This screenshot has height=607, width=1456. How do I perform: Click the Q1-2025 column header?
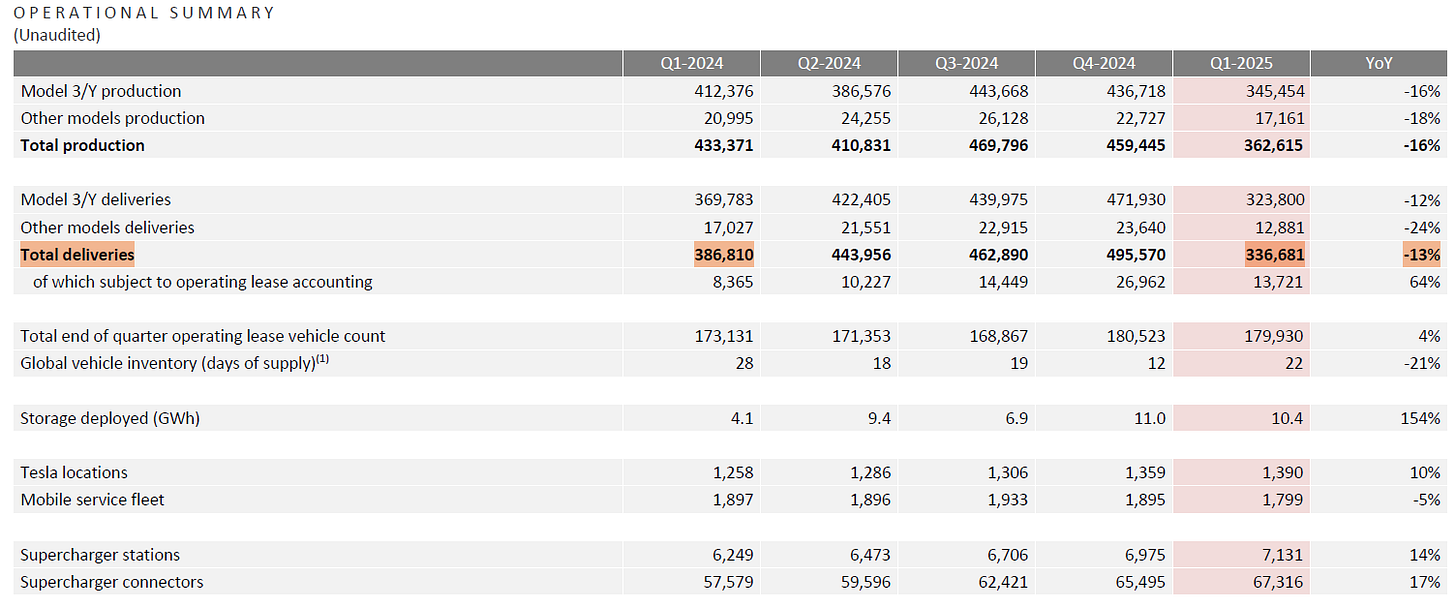(1241, 63)
